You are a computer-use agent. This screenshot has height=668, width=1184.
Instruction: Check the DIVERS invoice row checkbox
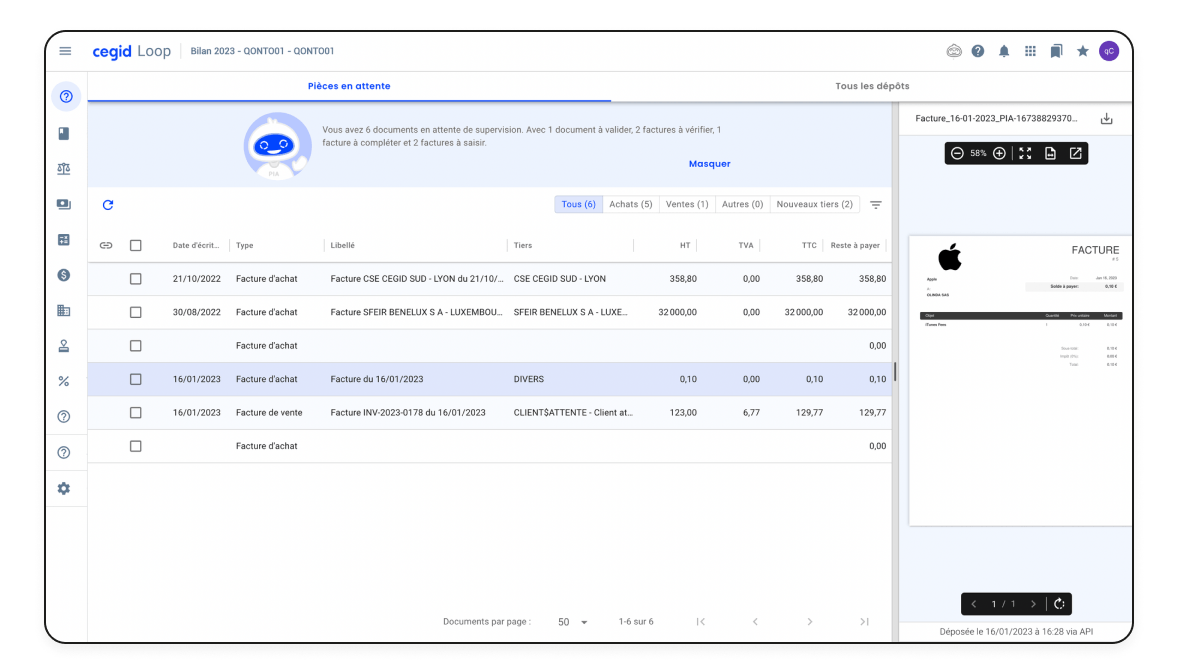(x=136, y=380)
